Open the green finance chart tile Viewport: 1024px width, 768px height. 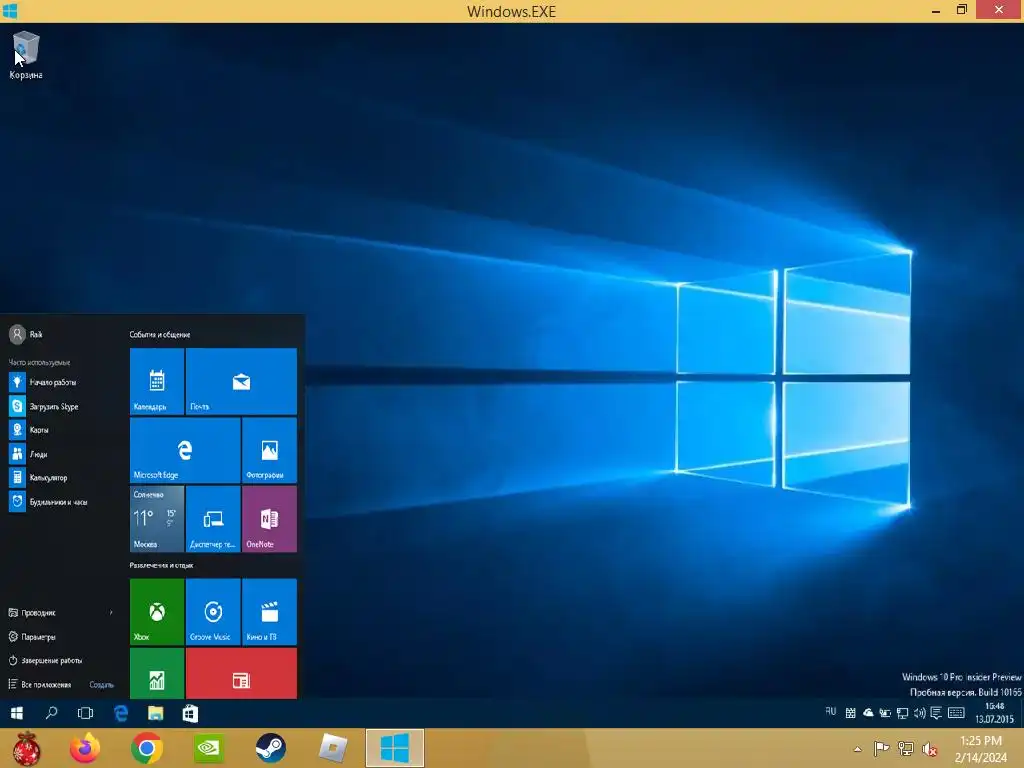click(157, 673)
